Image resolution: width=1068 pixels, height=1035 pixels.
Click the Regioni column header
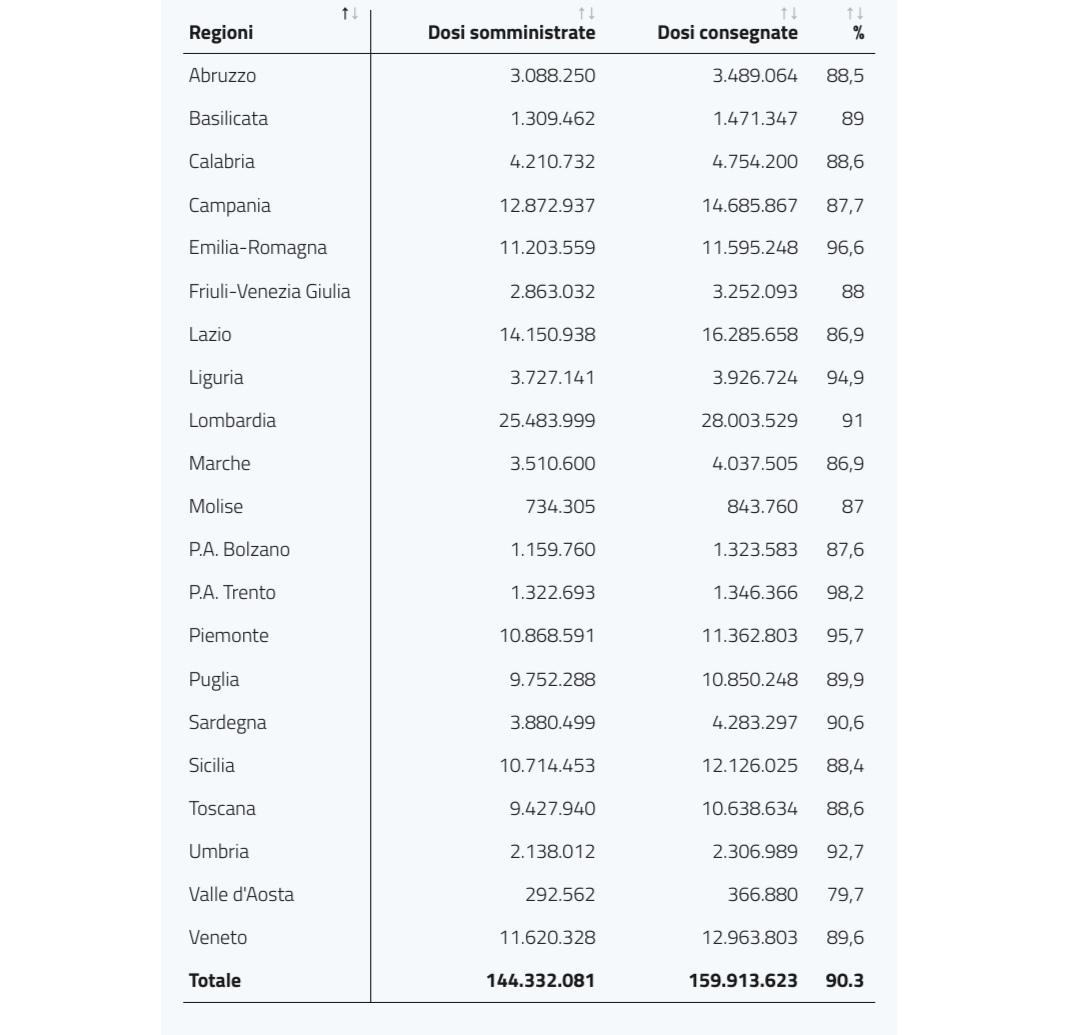221,33
